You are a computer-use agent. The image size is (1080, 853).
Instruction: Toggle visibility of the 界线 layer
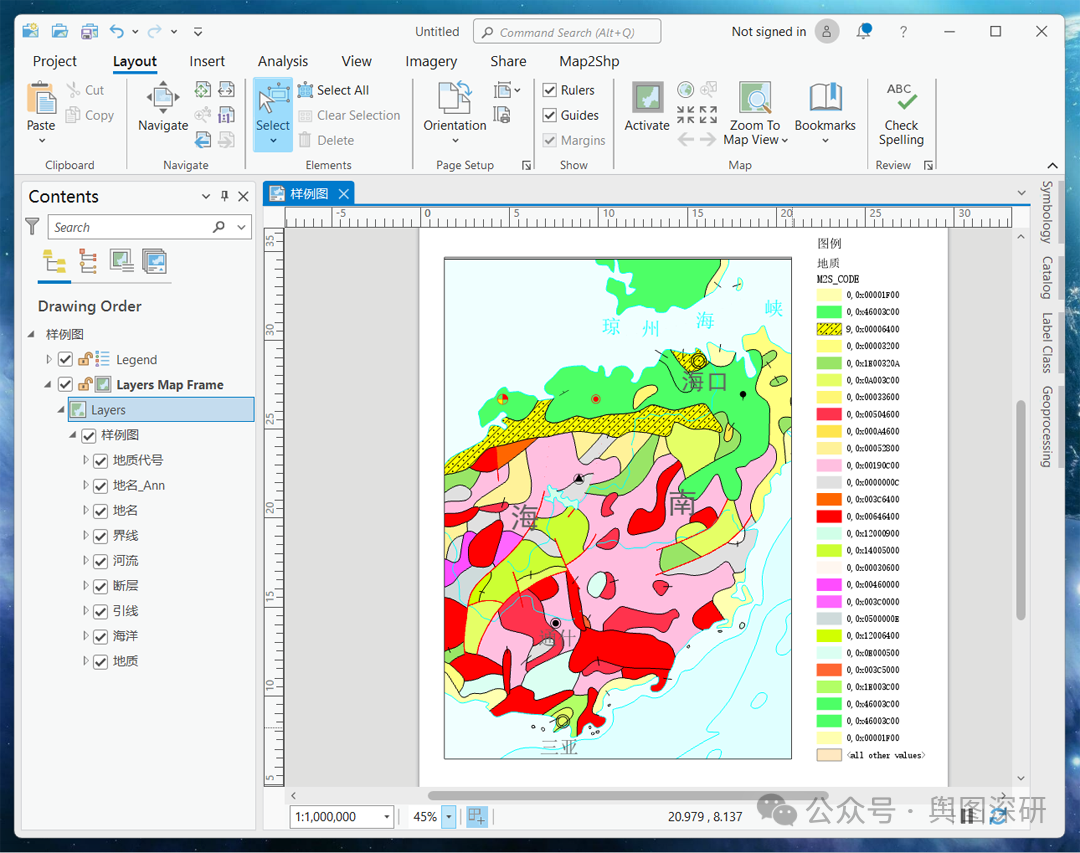(x=101, y=536)
